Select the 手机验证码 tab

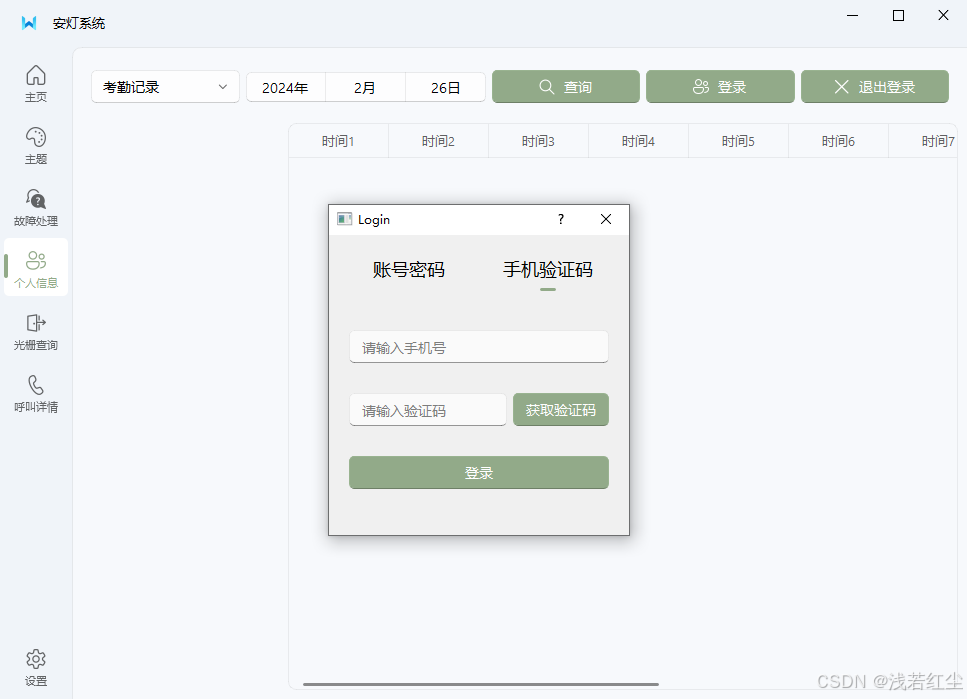click(547, 270)
